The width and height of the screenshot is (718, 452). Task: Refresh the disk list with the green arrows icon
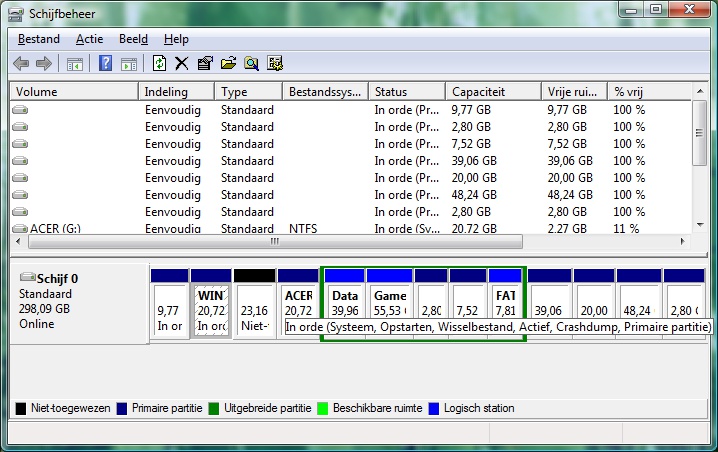click(159, 64)
